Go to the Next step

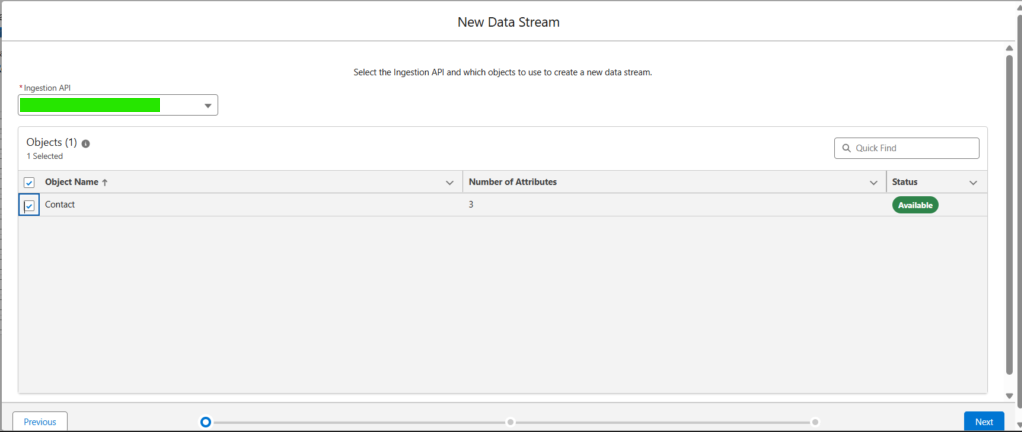pyautogui.click(x=984, y=422)
